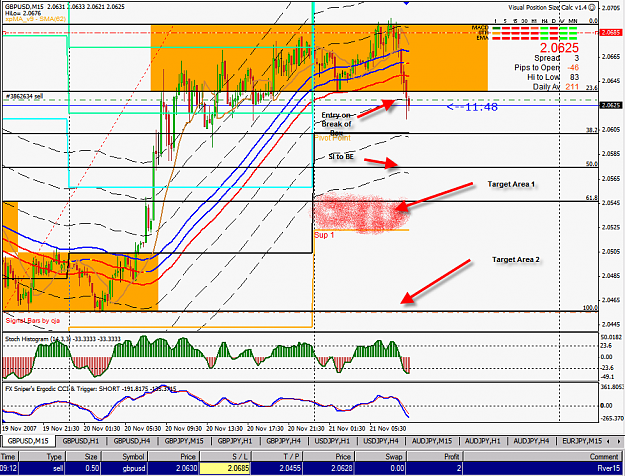This screenshot has height=476, width=625.
Task: Click the 09:12 time cell
Action: pyautogui.click(x=8, y=468)
